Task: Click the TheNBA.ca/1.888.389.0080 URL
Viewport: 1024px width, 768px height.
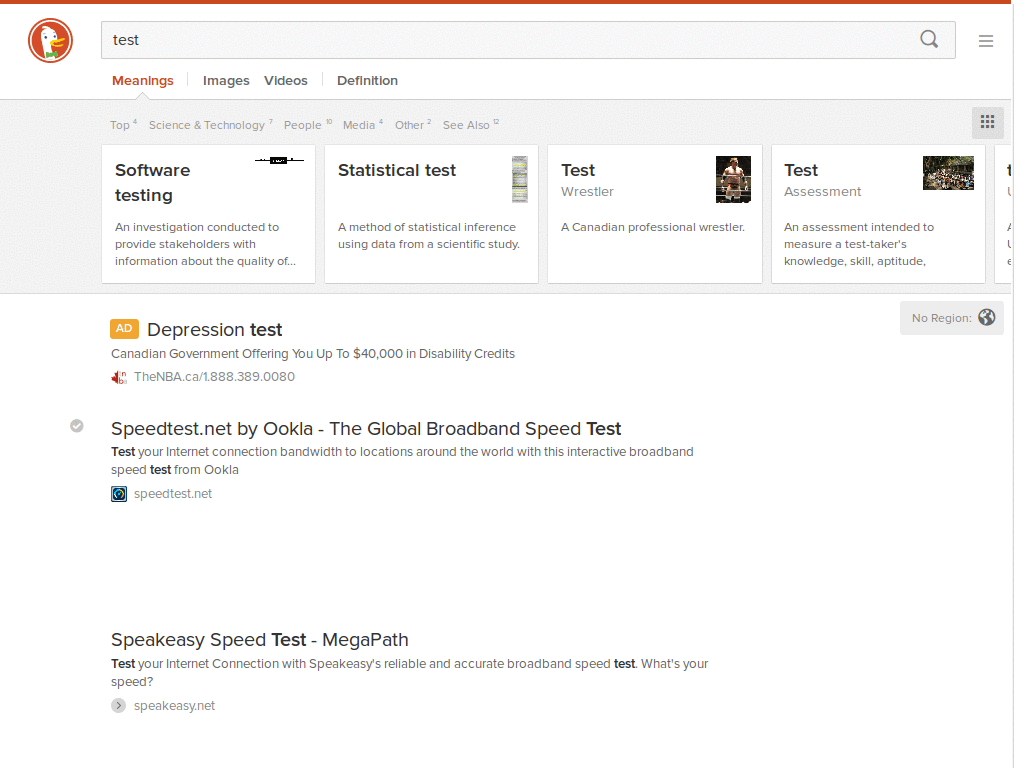Action: click(214, 377)
